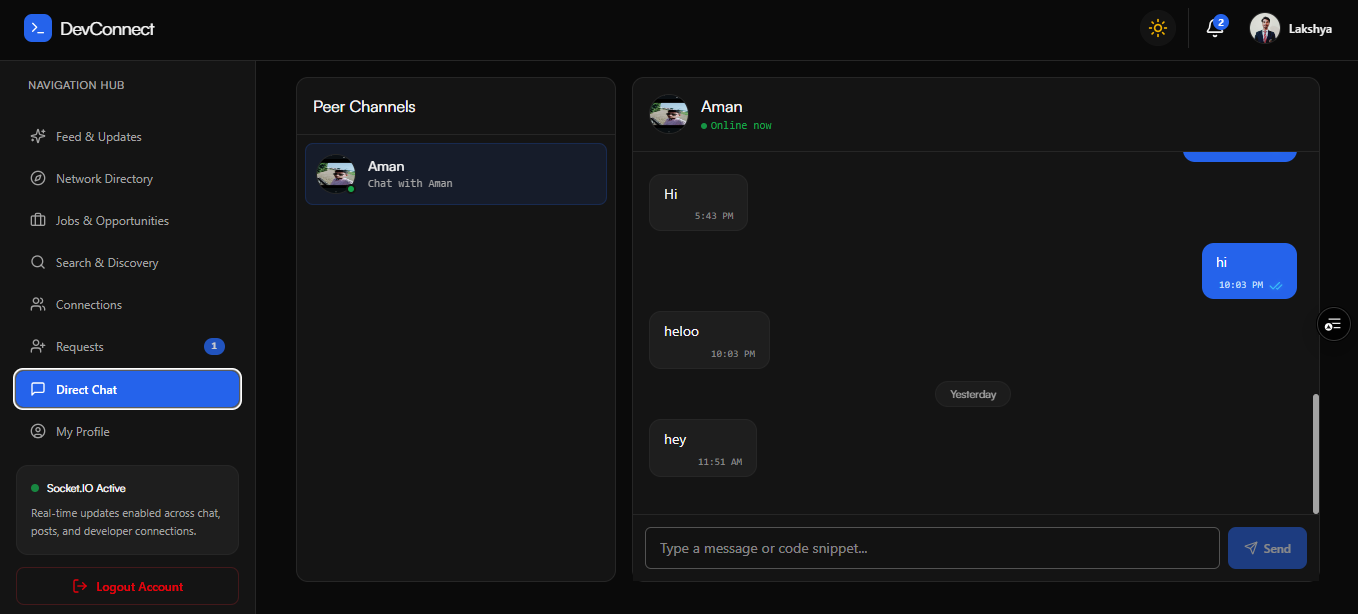This screenshot has height=614, width=1358.
Task: Go to Network Directory
Action: coord(127,179)
